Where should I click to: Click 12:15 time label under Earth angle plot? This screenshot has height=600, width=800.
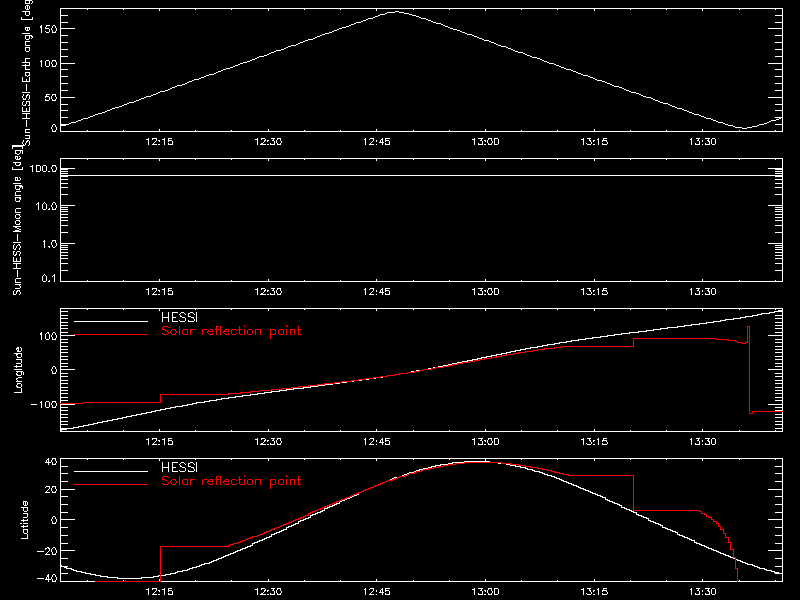point(159,142)
